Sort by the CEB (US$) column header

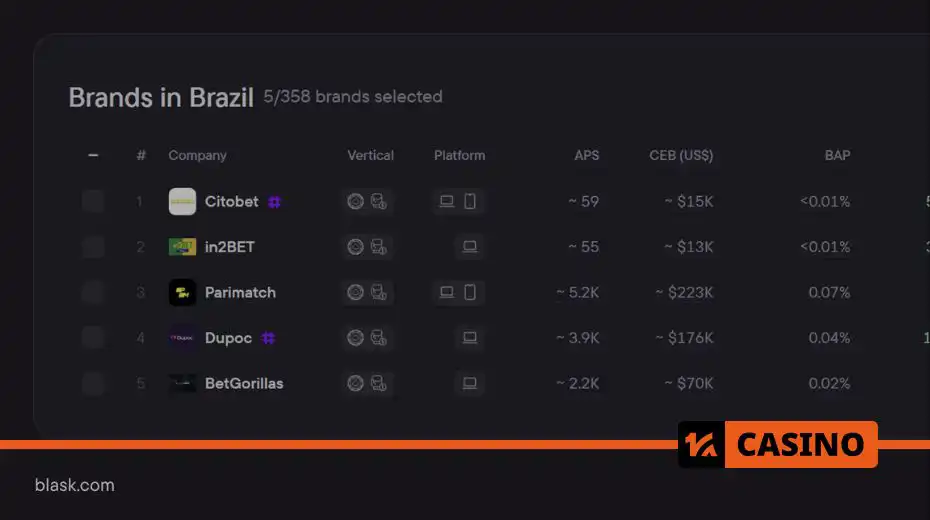pyautogui.click(x=681, y=155)
